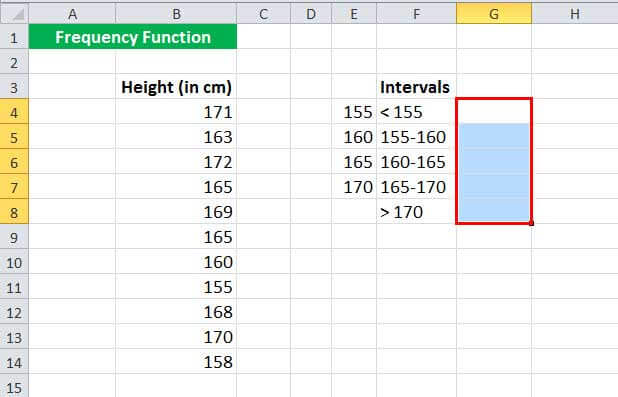Select cell E7 containing 170

coord(354,186)
